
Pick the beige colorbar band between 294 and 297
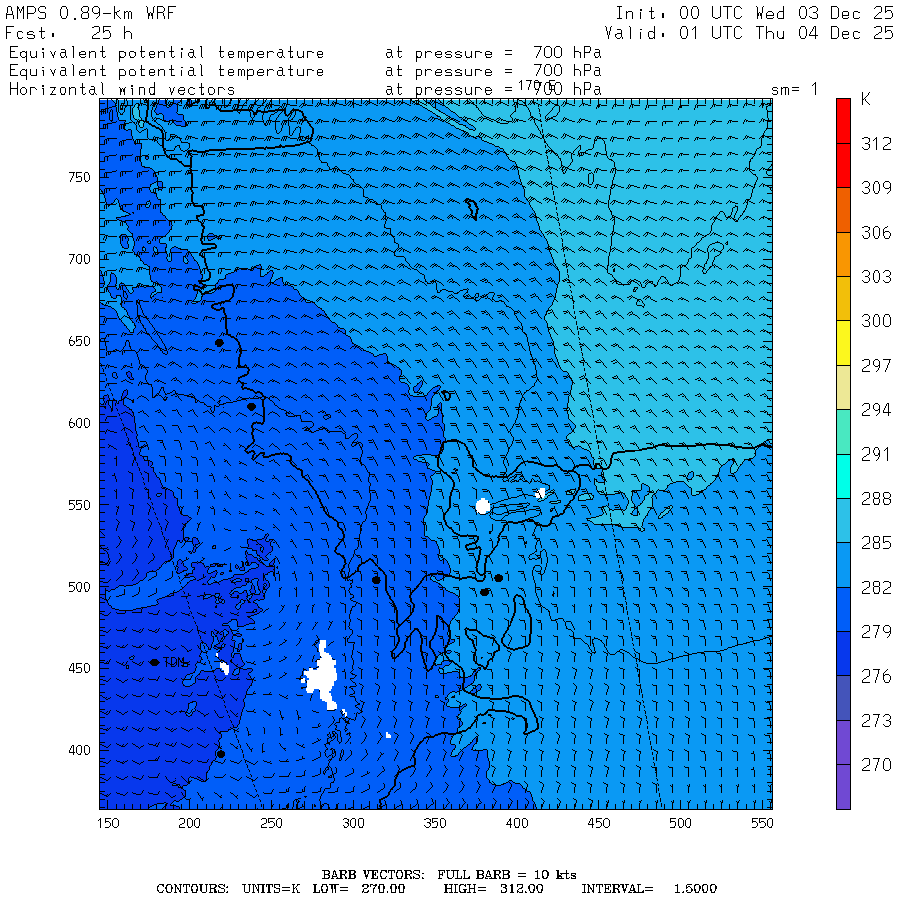843,387
